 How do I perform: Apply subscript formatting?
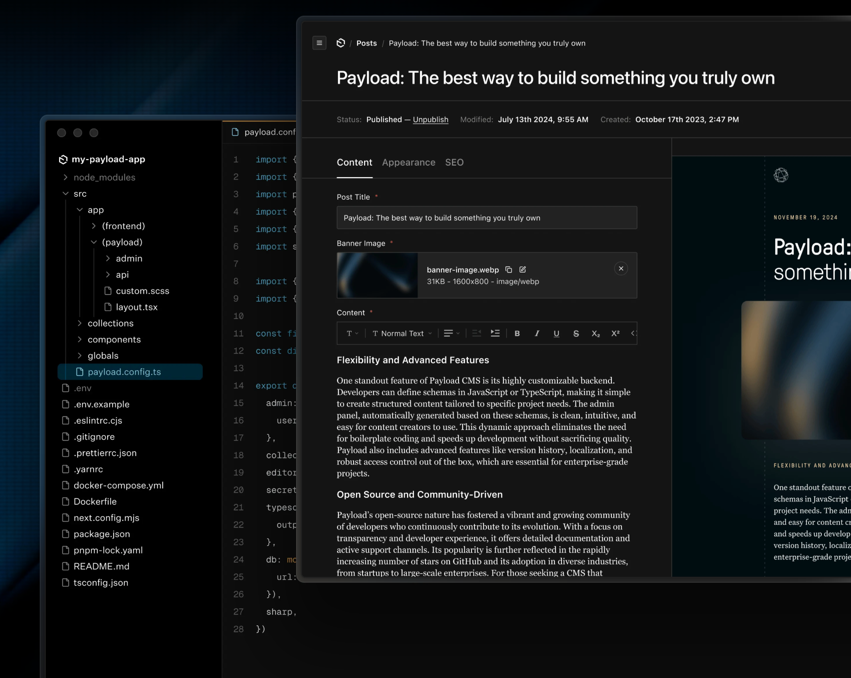click(595, 334)
